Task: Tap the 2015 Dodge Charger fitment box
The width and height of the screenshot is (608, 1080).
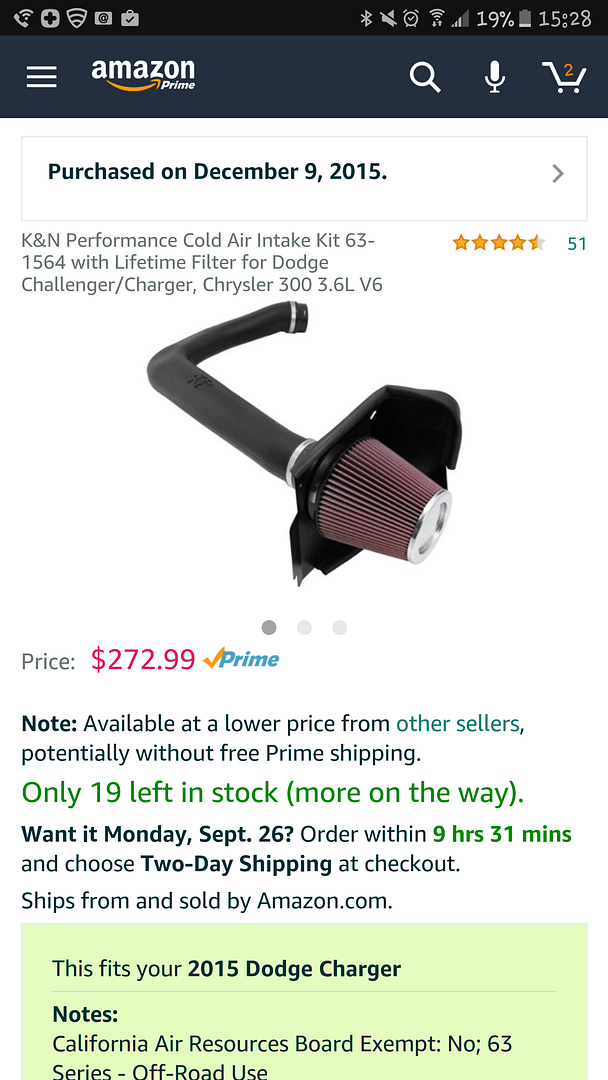Action: click(x=304, y=1002)
